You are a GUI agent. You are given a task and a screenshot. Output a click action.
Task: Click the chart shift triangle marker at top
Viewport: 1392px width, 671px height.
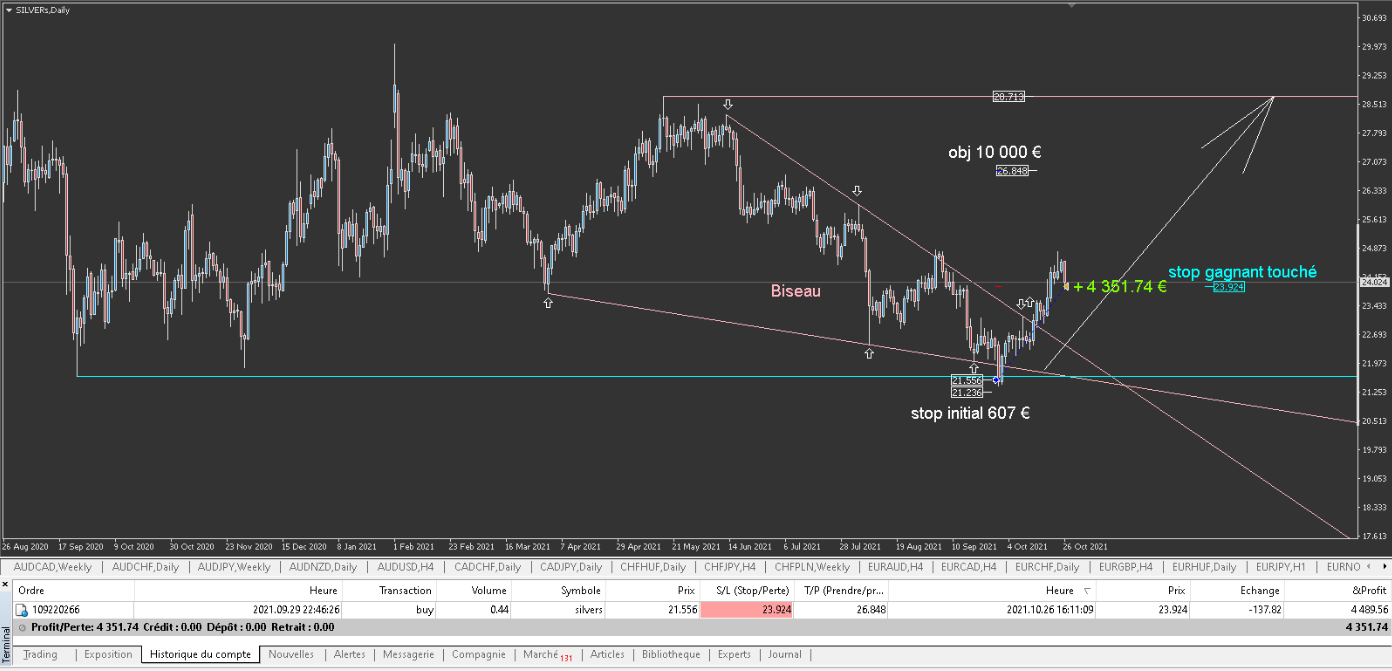[x=1072, y=5]
